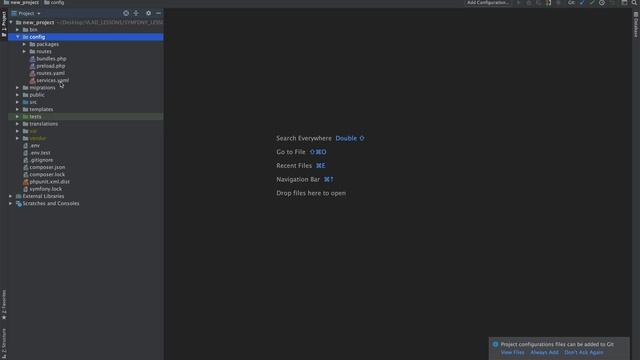Expand the packages folder arrow
The height and width of the screenshot is (360, 640).
click(x=24, y=44)
